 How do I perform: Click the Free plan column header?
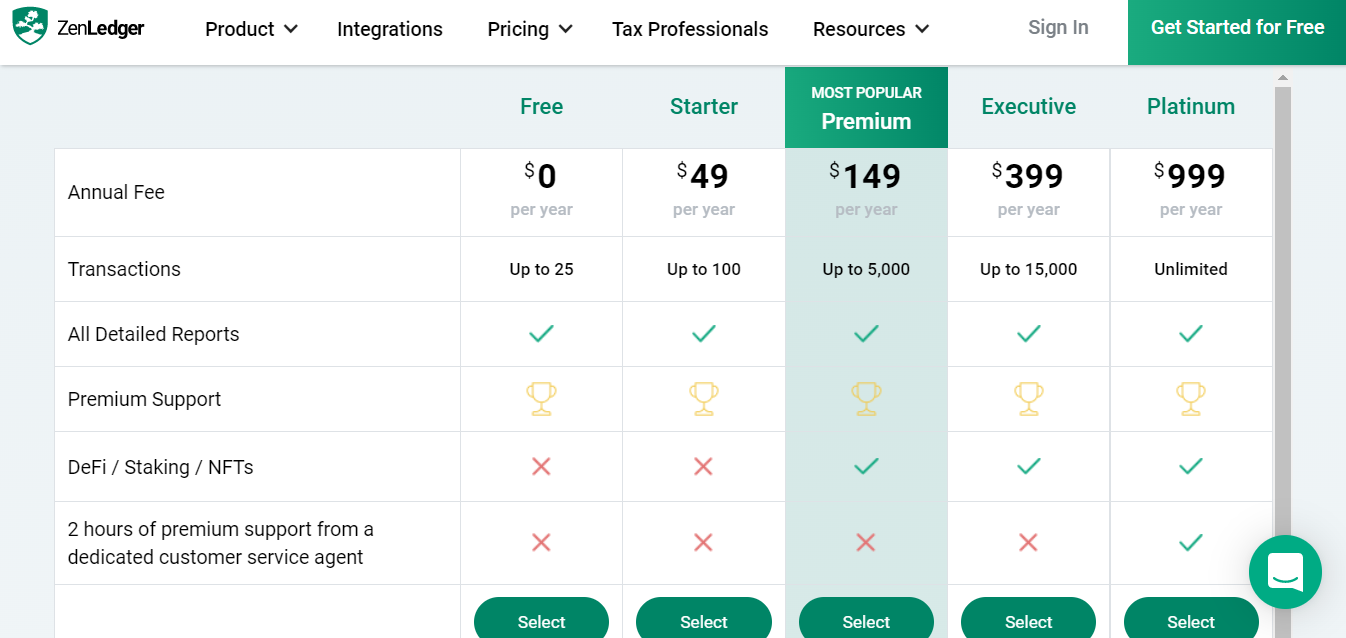541,106
